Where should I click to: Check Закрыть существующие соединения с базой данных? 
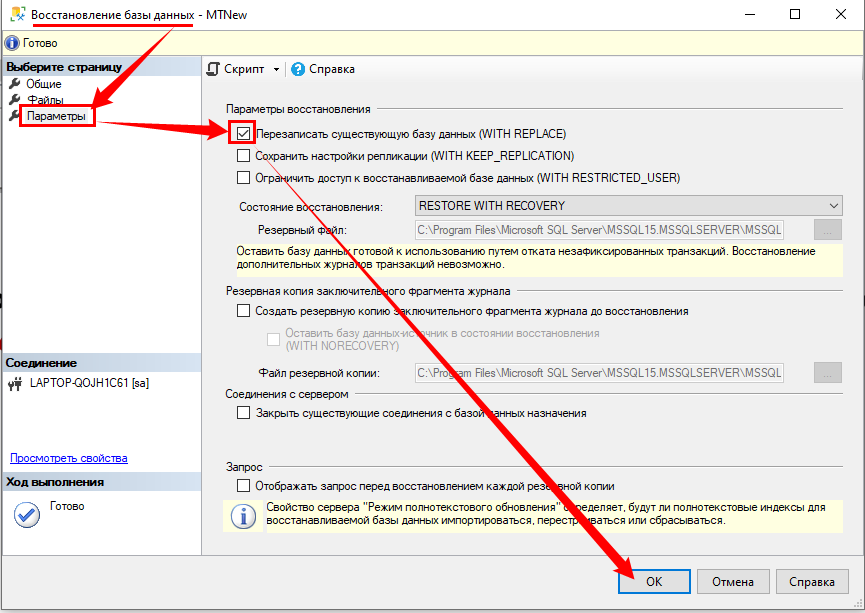click(x=243, y=413)
